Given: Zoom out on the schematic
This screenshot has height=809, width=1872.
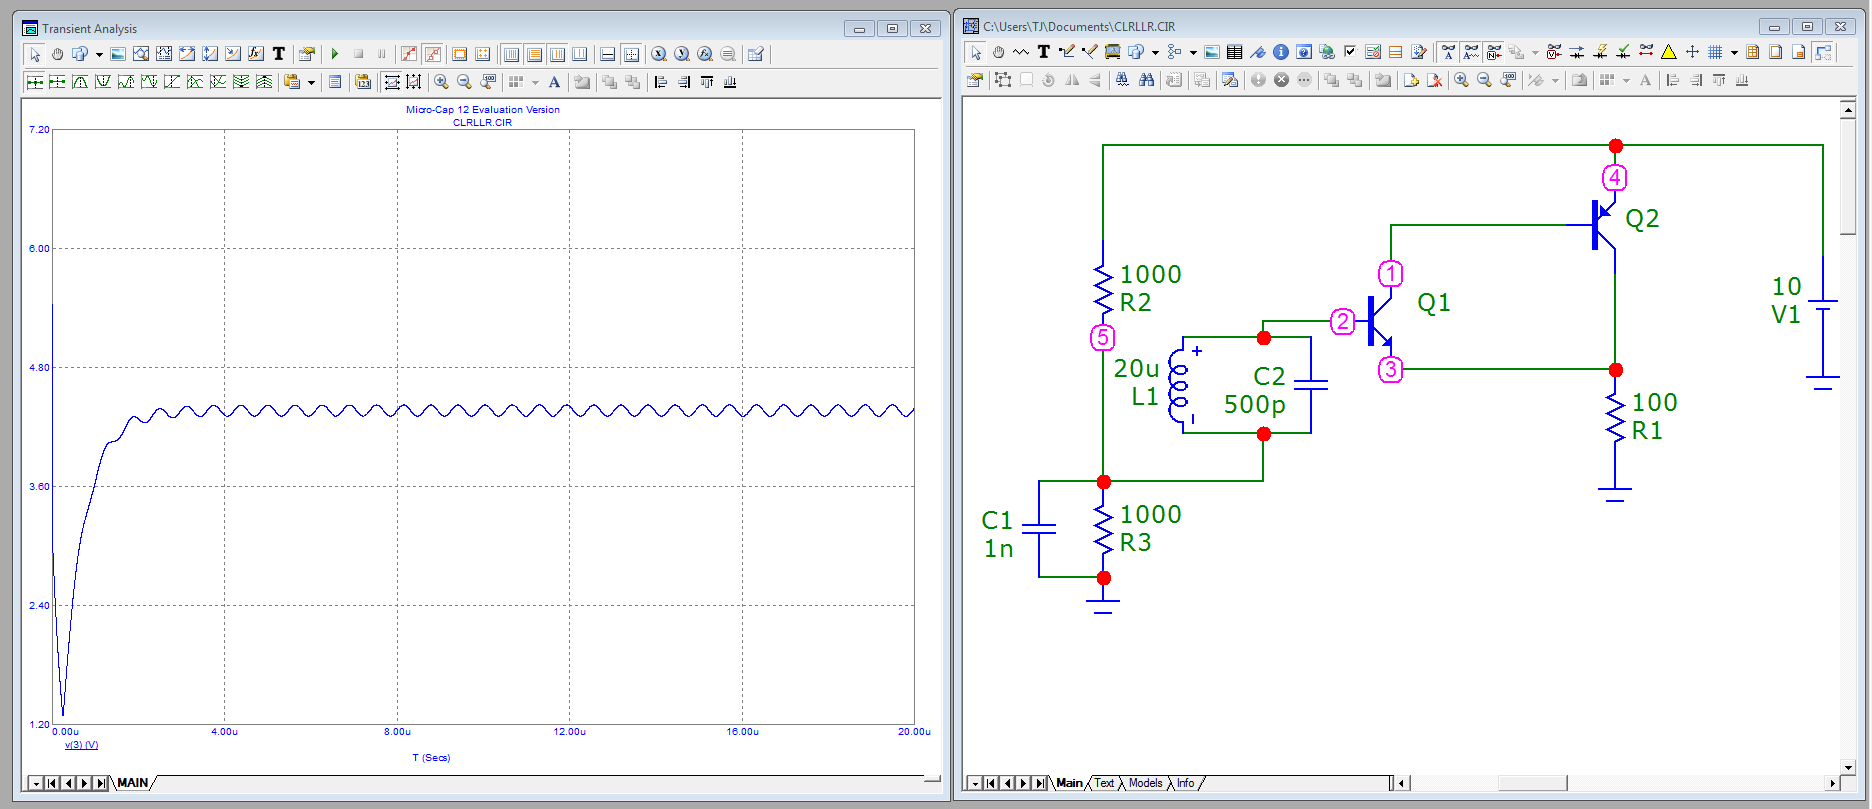Looking at the screenshot, I should tap(1484, 80).
